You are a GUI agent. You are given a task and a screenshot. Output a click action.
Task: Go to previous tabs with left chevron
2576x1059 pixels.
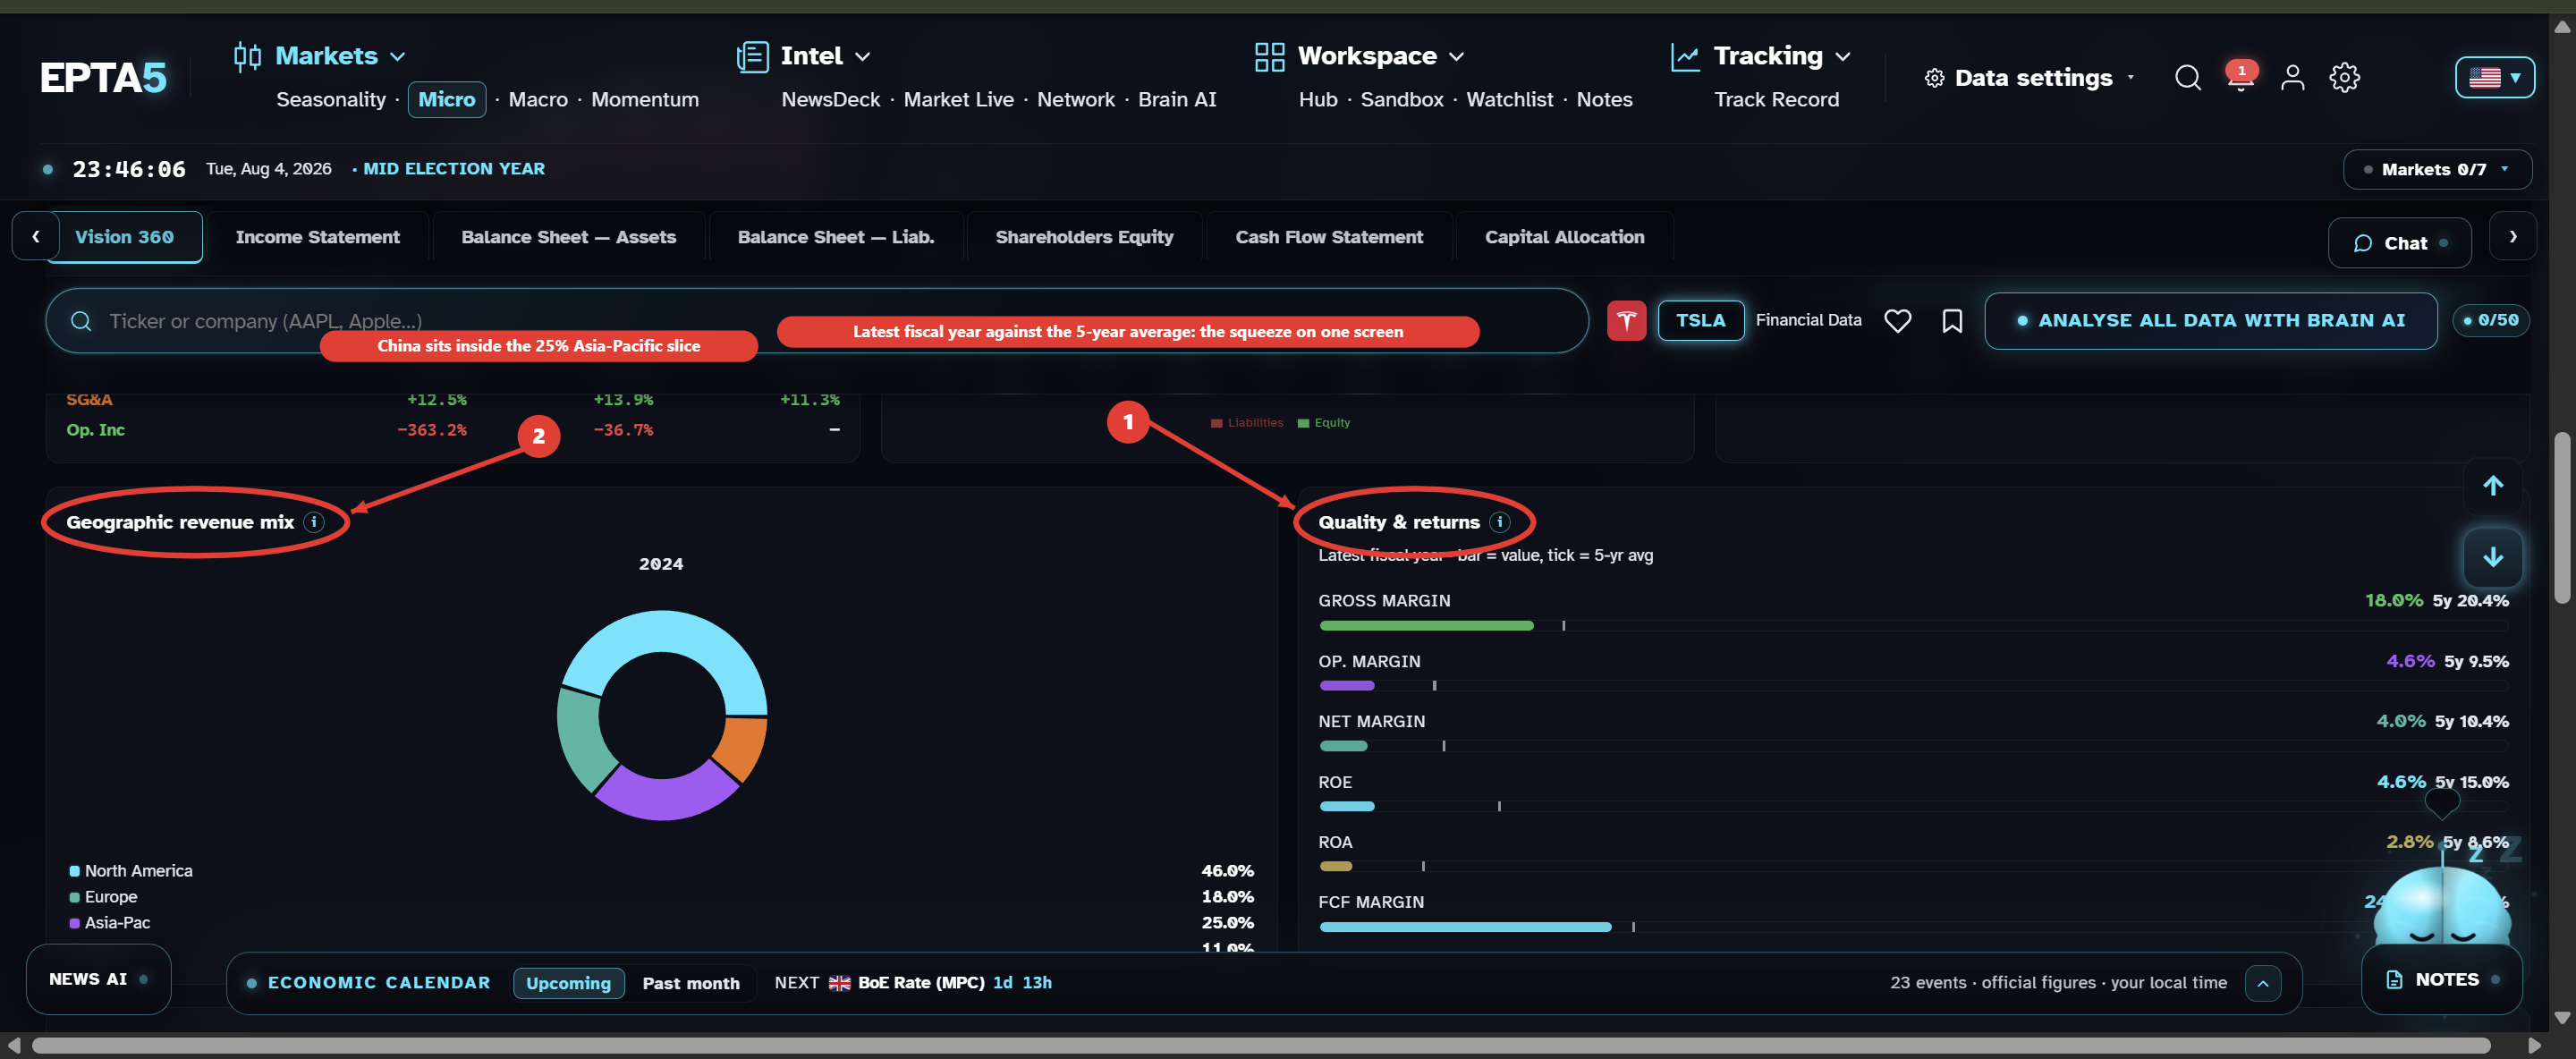click(x=36, y=237)
